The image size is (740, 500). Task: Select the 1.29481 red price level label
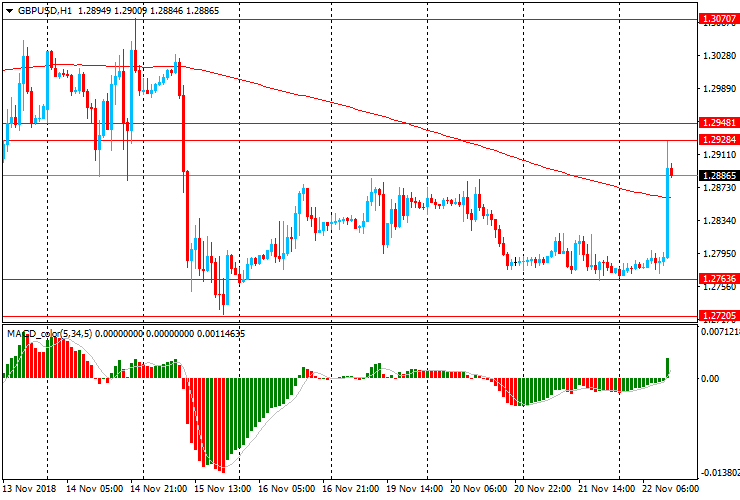coord(719,123)
